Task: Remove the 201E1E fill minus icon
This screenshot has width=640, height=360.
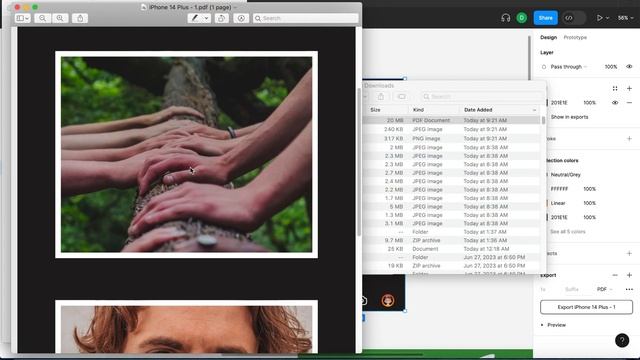Action: [629, 103]
